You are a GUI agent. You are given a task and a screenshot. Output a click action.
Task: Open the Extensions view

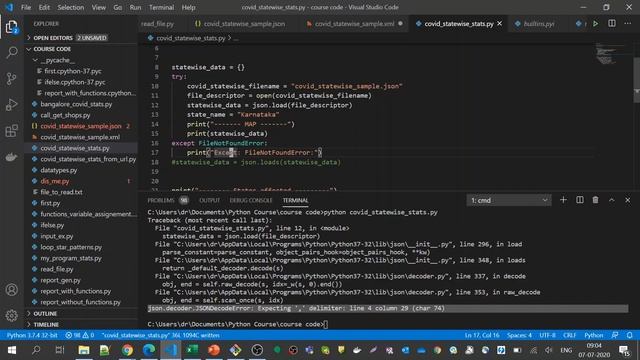[x=12, y=131]
